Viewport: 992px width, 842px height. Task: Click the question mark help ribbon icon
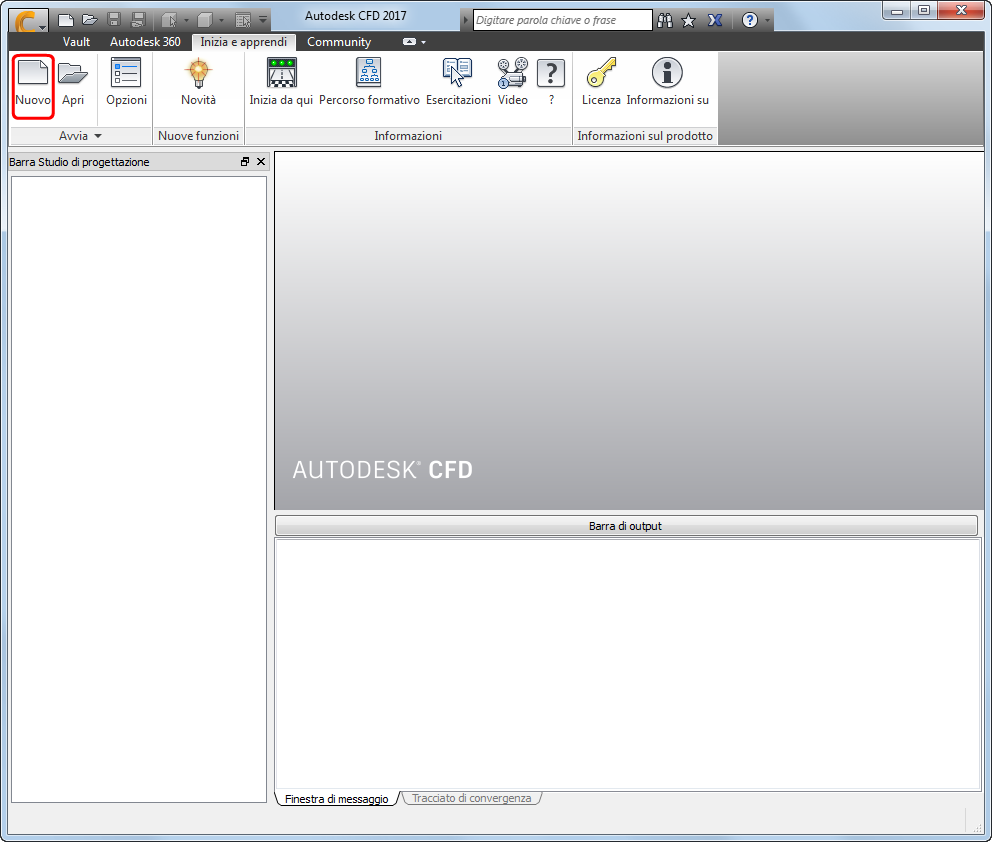coord(551,82)
